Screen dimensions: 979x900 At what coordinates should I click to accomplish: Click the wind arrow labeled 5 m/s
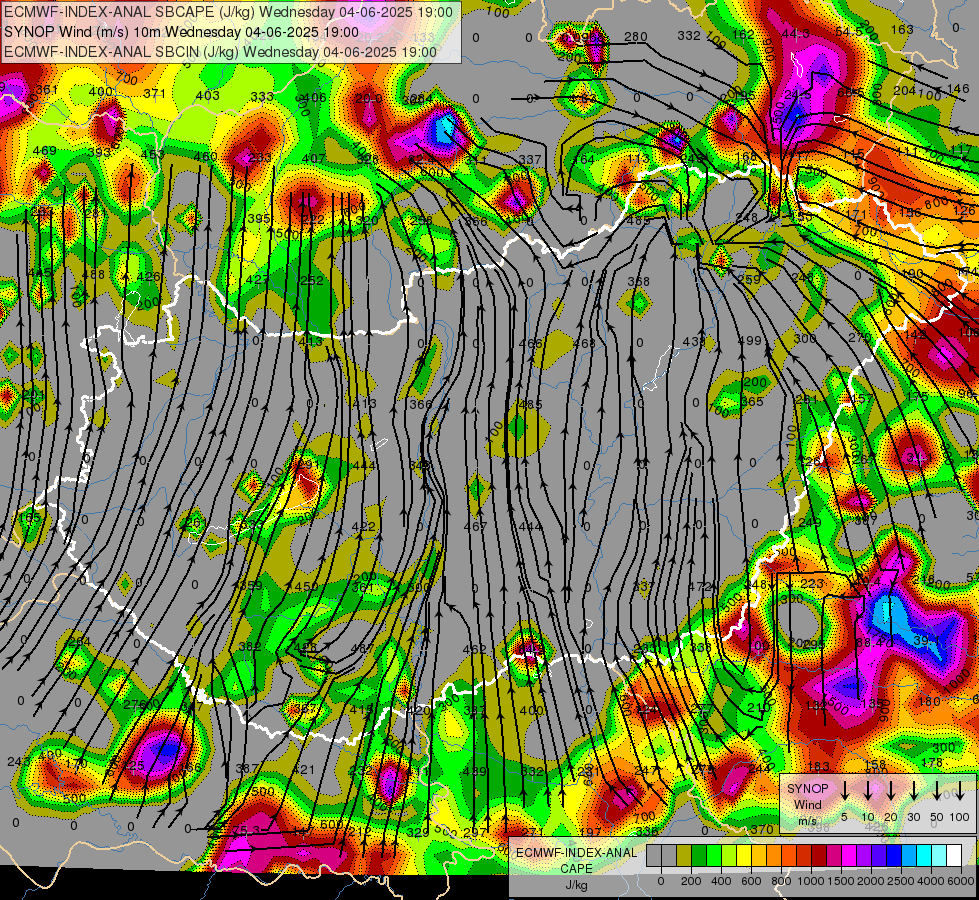pos(844,791)
